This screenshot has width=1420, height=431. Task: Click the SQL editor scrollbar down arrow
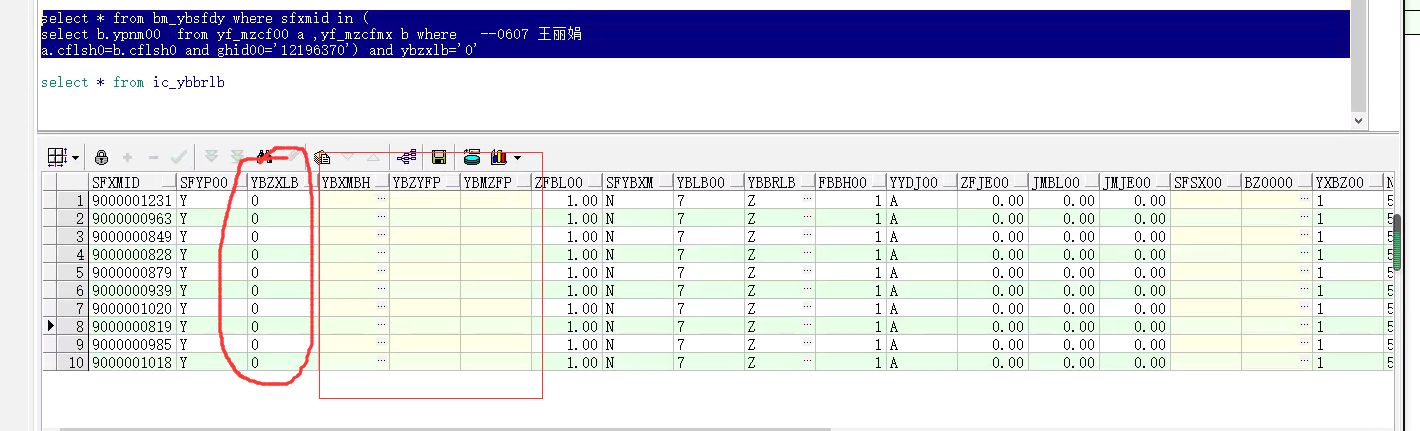click(1357, 119)
